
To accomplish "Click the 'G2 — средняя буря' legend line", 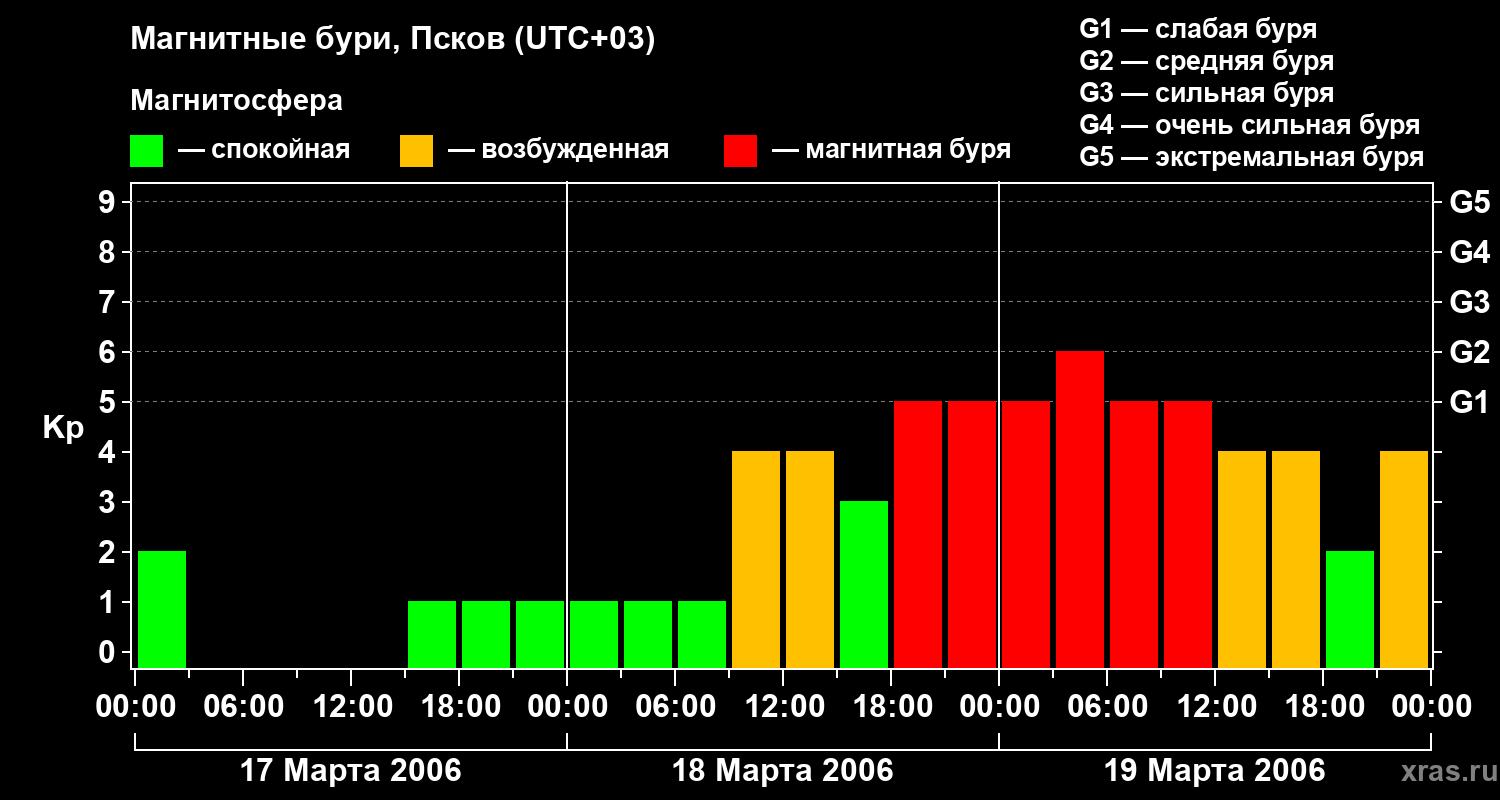I will 1206,61.
